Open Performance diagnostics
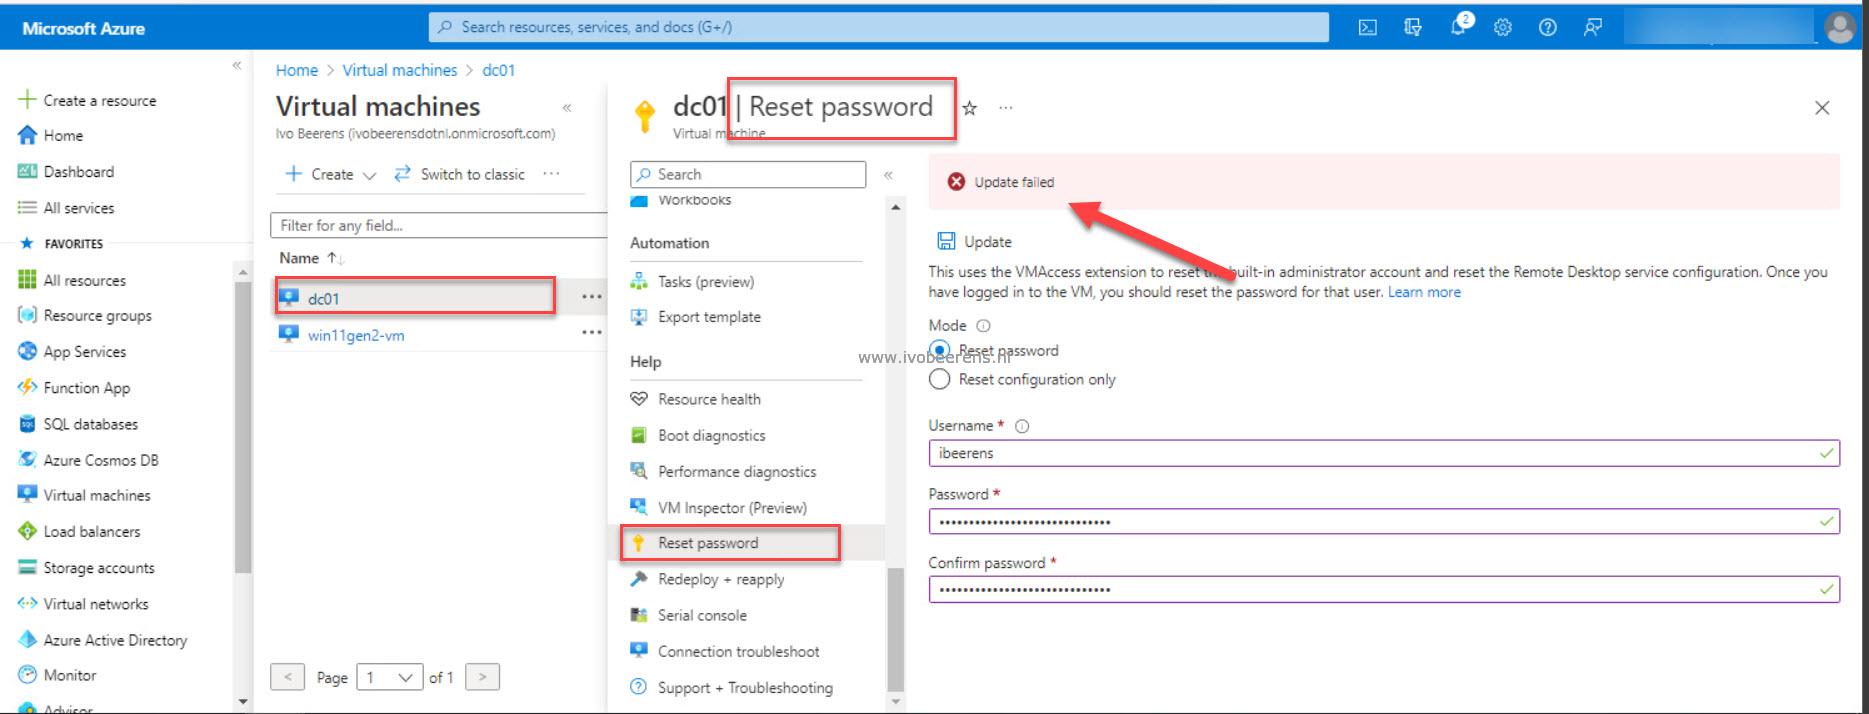This screenshot has width=1869, height=714. coord(737,471)
